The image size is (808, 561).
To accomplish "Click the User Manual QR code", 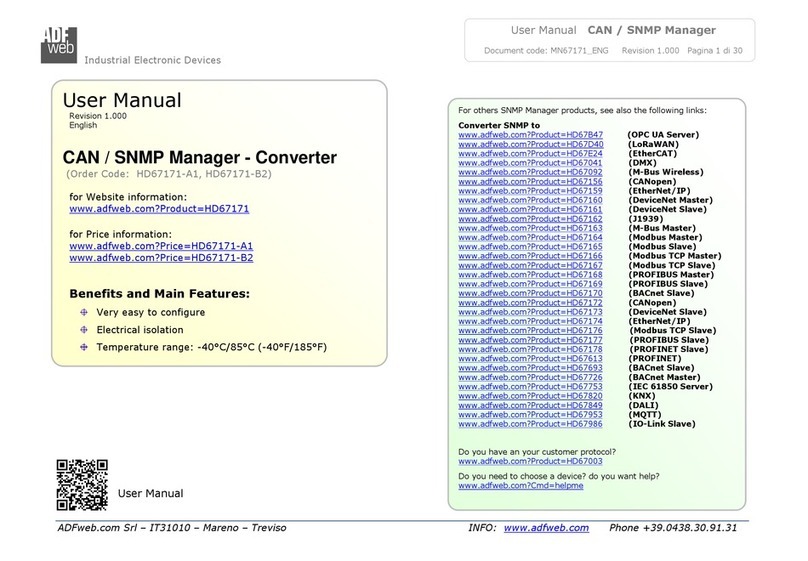I will tap(82, 485).
